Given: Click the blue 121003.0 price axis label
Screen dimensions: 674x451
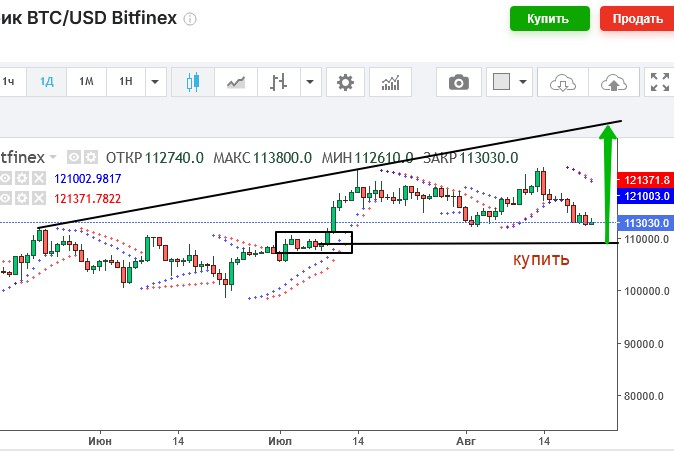Looking at the screenshot, I should point(645,196).
